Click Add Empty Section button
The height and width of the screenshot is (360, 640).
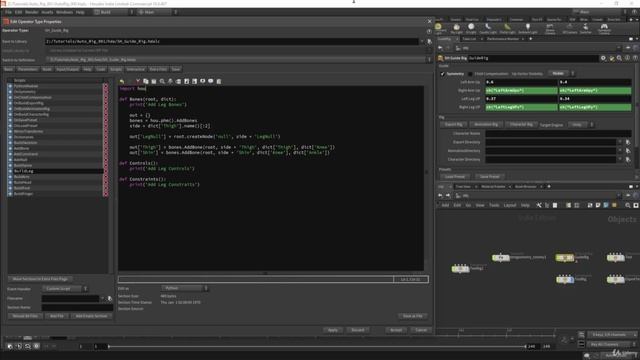[x=91, y=316]
